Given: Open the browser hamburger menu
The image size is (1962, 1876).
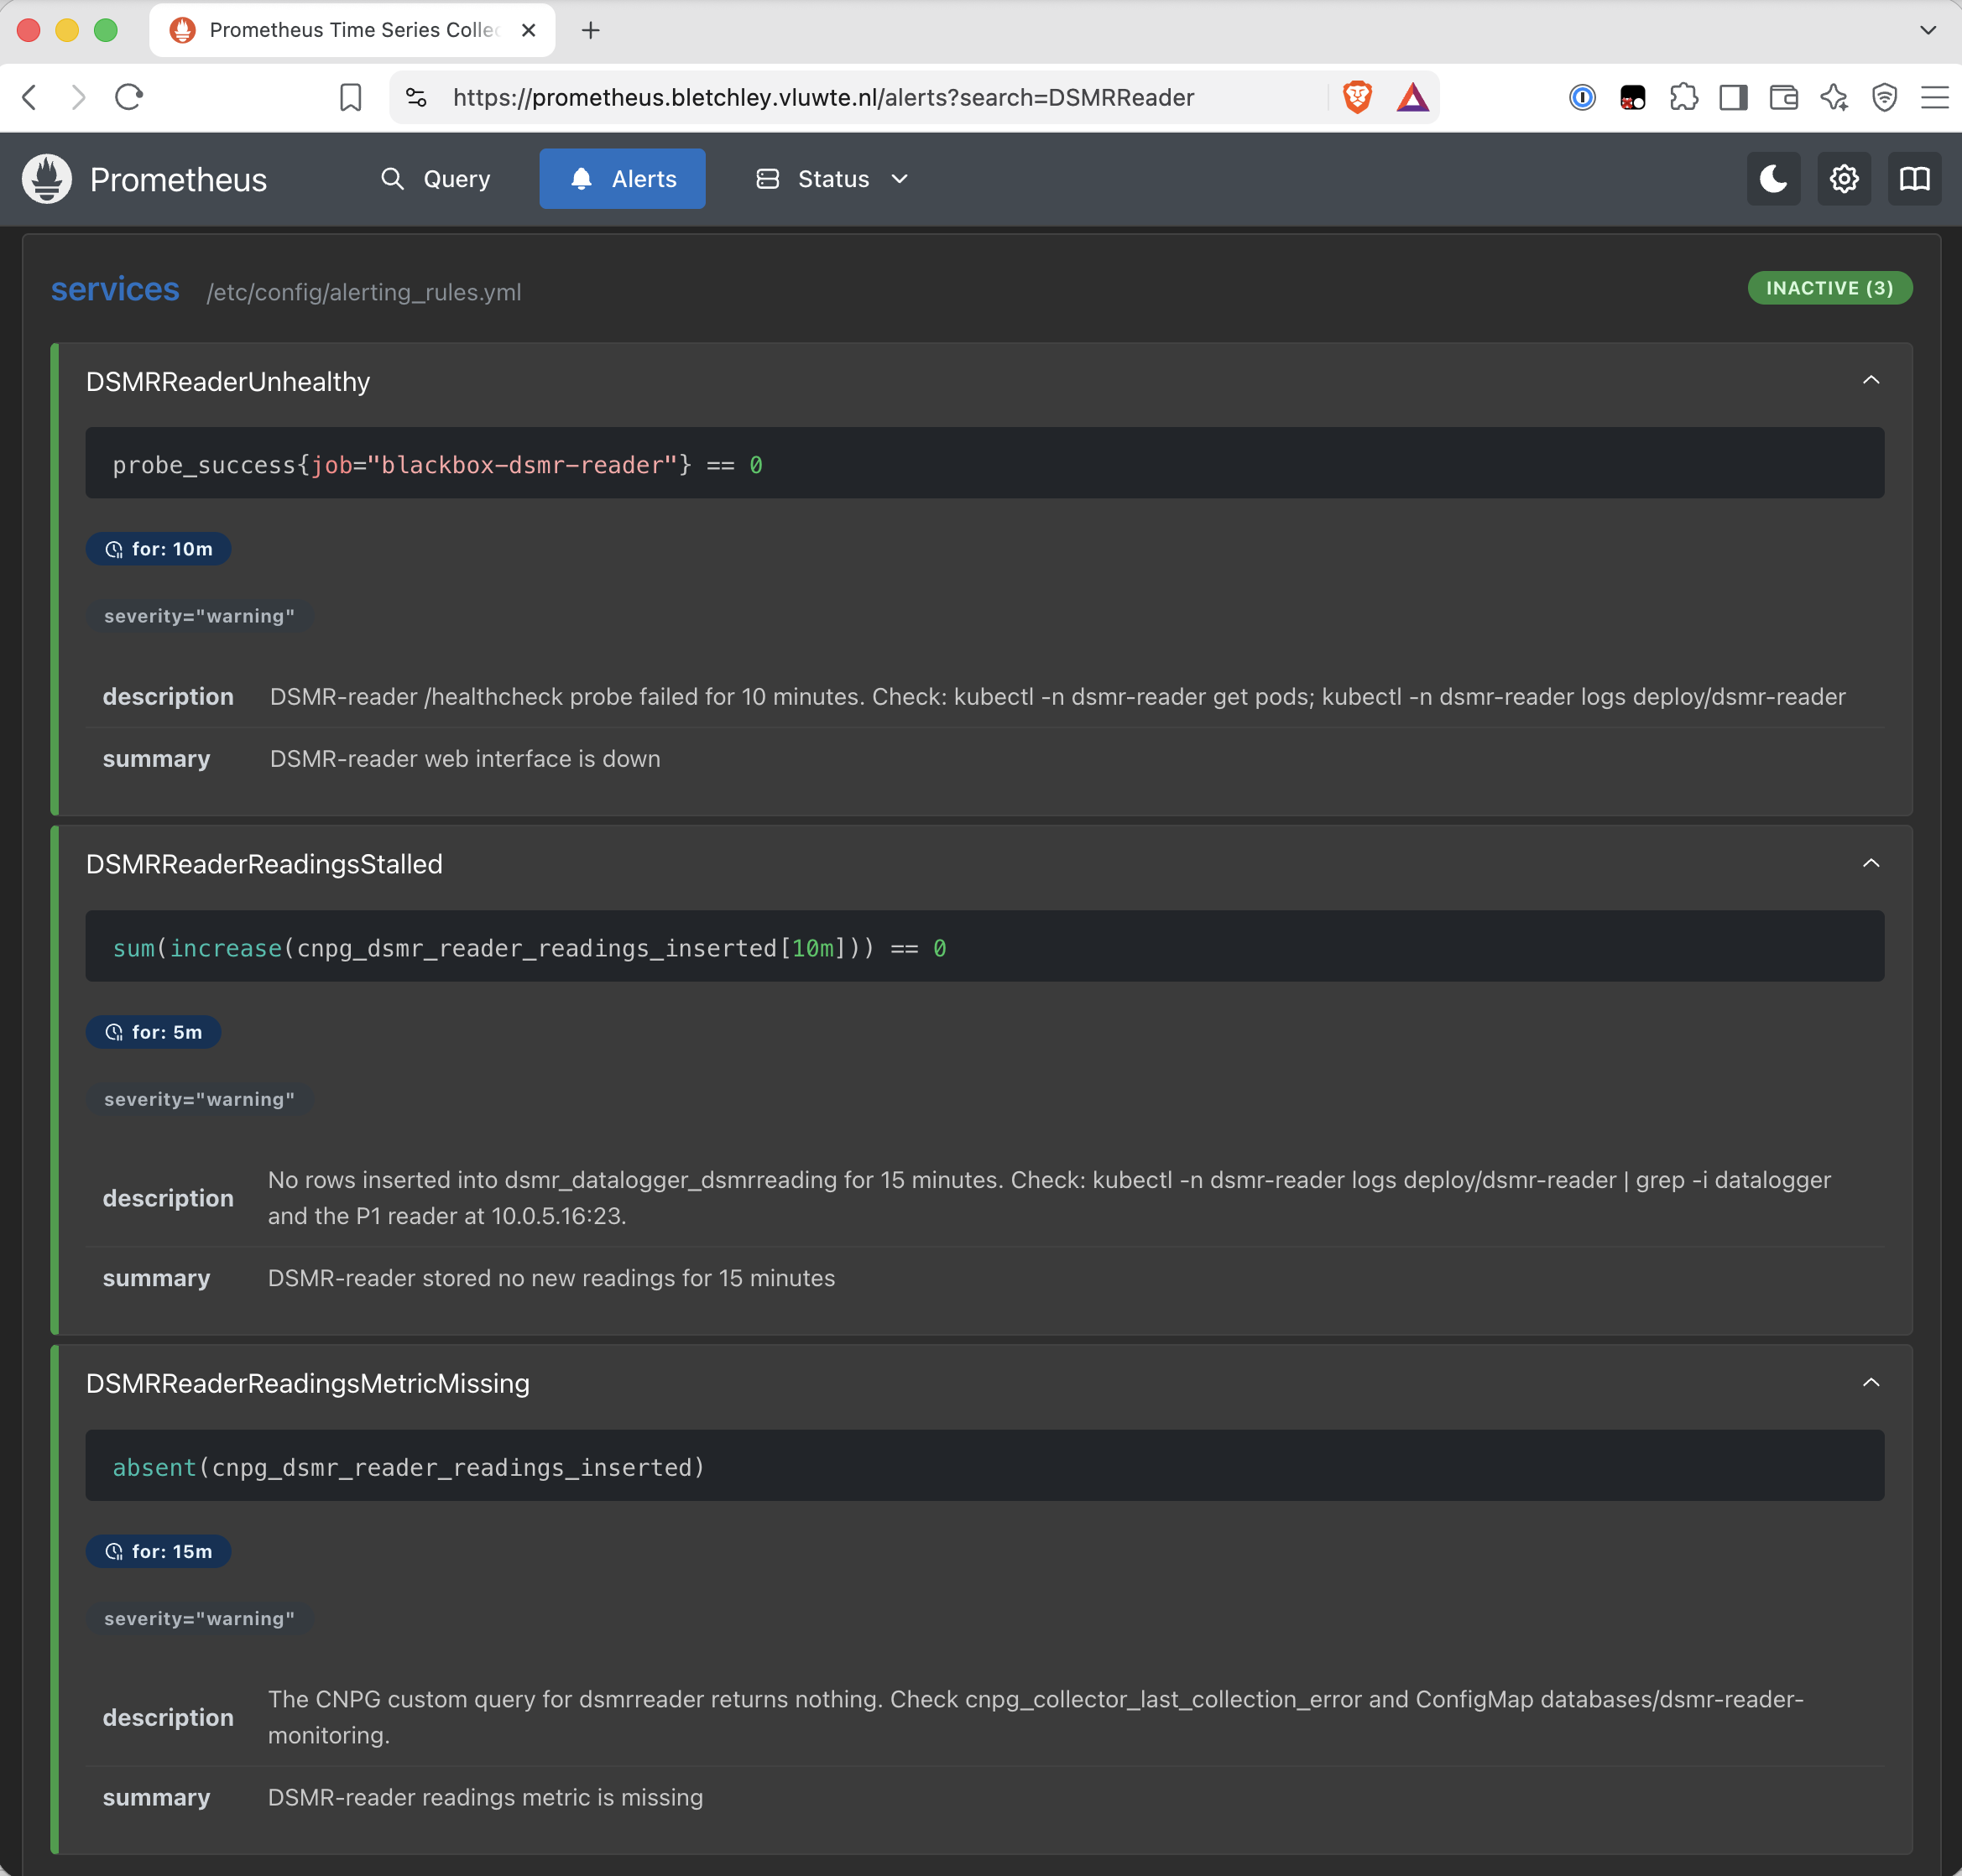Looking at the screenshot, I should pos(1934,97).
